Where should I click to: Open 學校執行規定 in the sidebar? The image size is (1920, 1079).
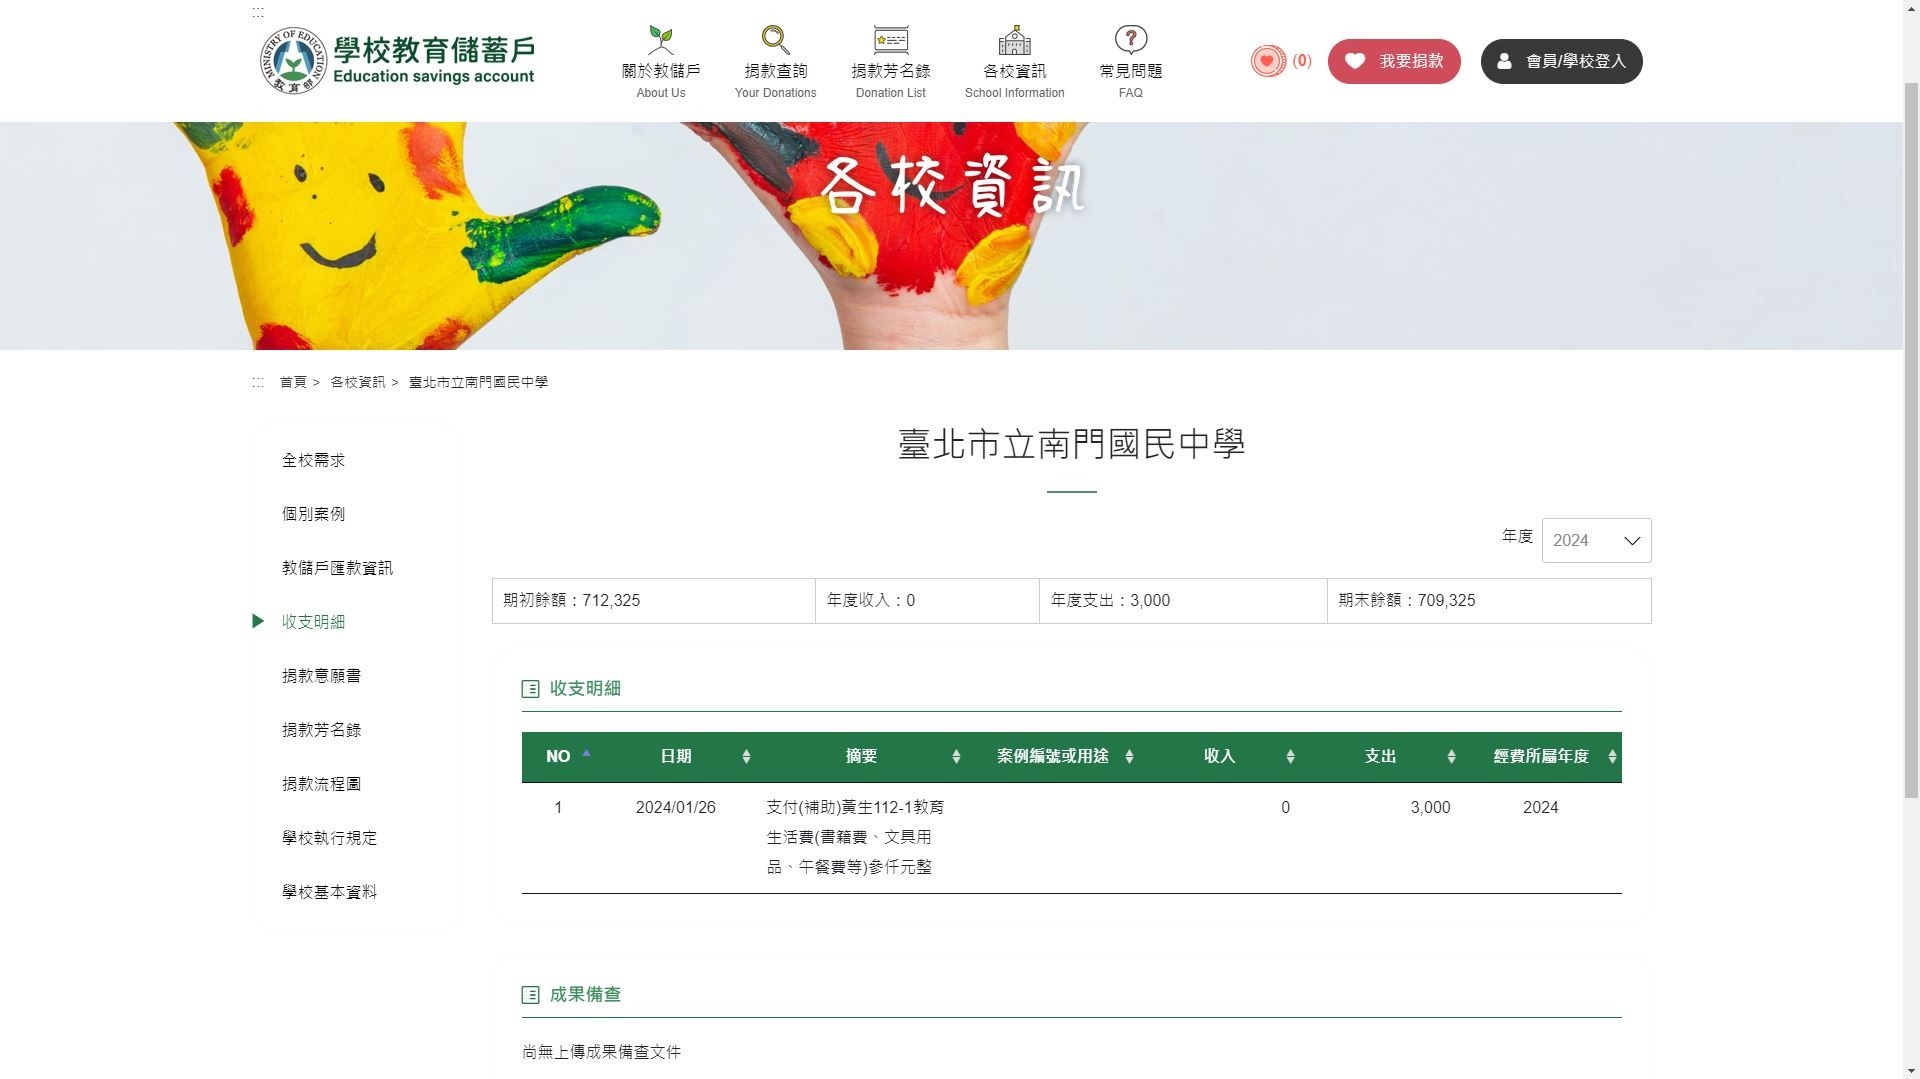[x=329, y=838]
